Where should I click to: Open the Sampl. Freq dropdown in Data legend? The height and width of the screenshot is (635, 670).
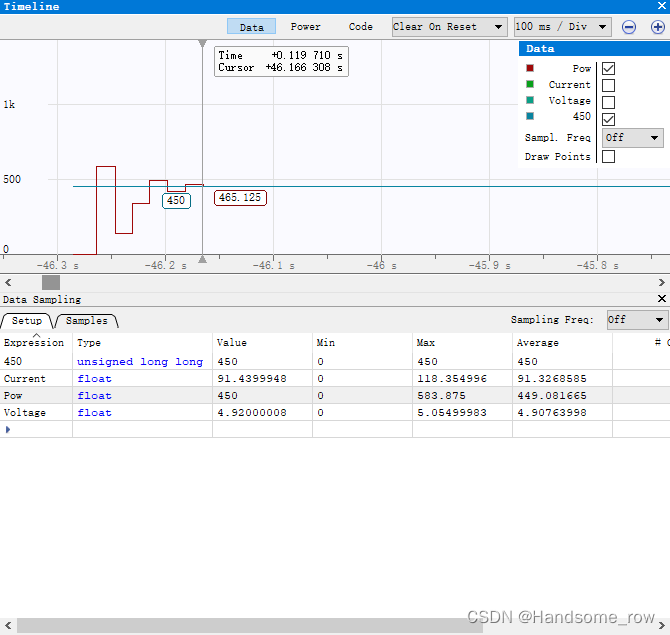[x=632, y=138]
